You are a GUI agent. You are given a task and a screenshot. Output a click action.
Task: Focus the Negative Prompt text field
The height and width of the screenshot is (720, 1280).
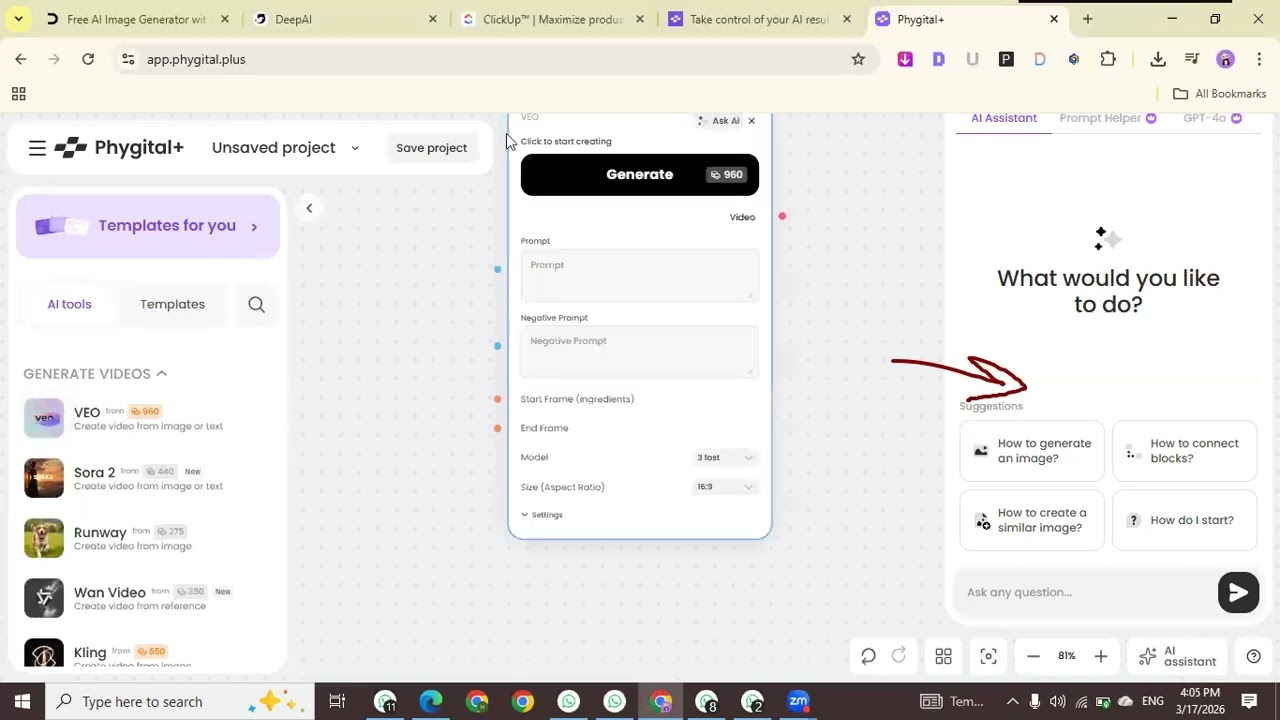coord(640,352)
